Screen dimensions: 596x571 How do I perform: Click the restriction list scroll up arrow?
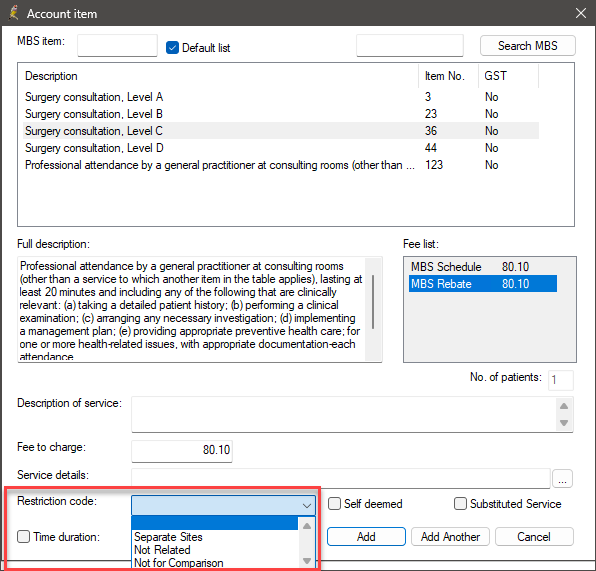click(x=307, y=526)
